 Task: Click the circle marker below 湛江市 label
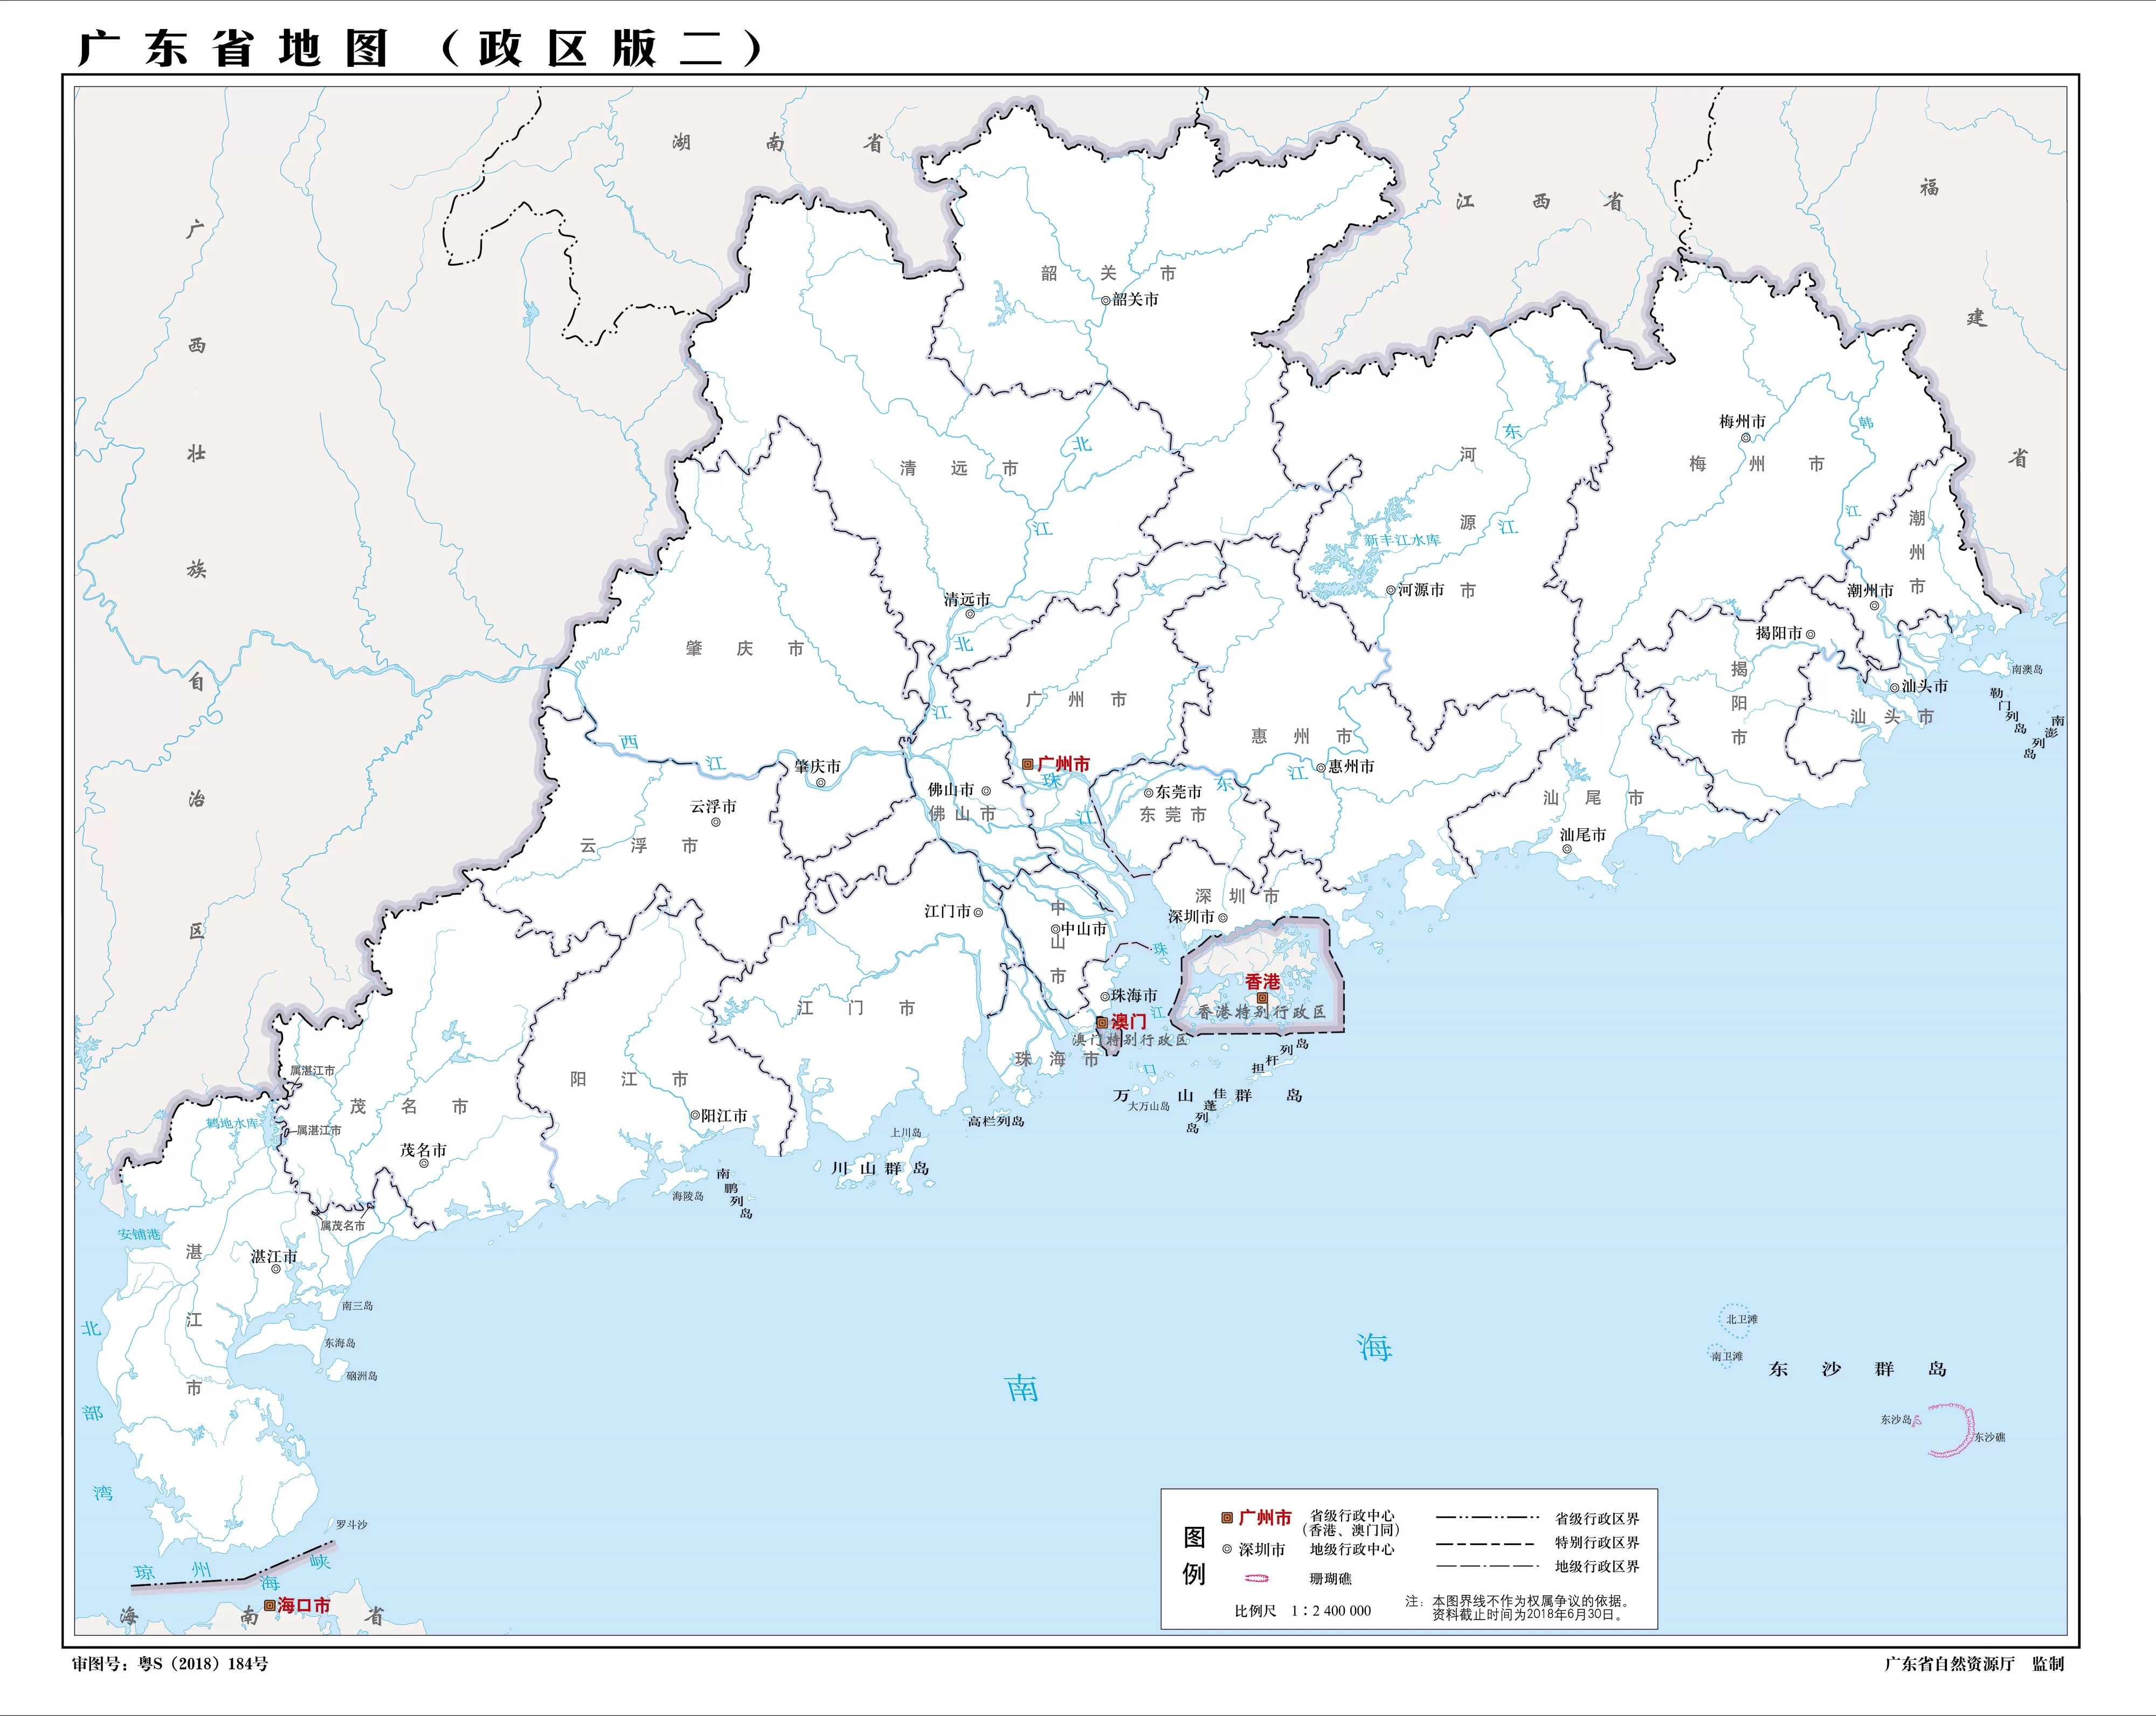pos(276,1269)
